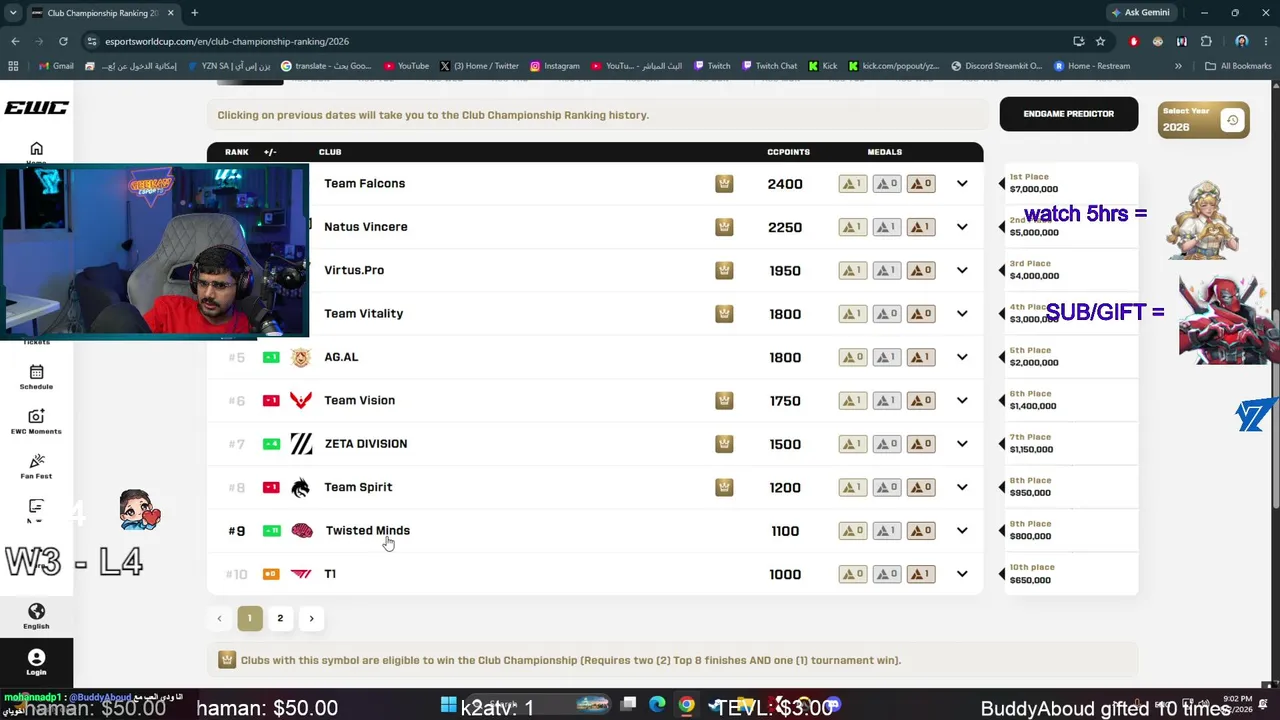Open the Instagram bookmark
Screen dimensions: 1280x720
(x=555, y=66)
